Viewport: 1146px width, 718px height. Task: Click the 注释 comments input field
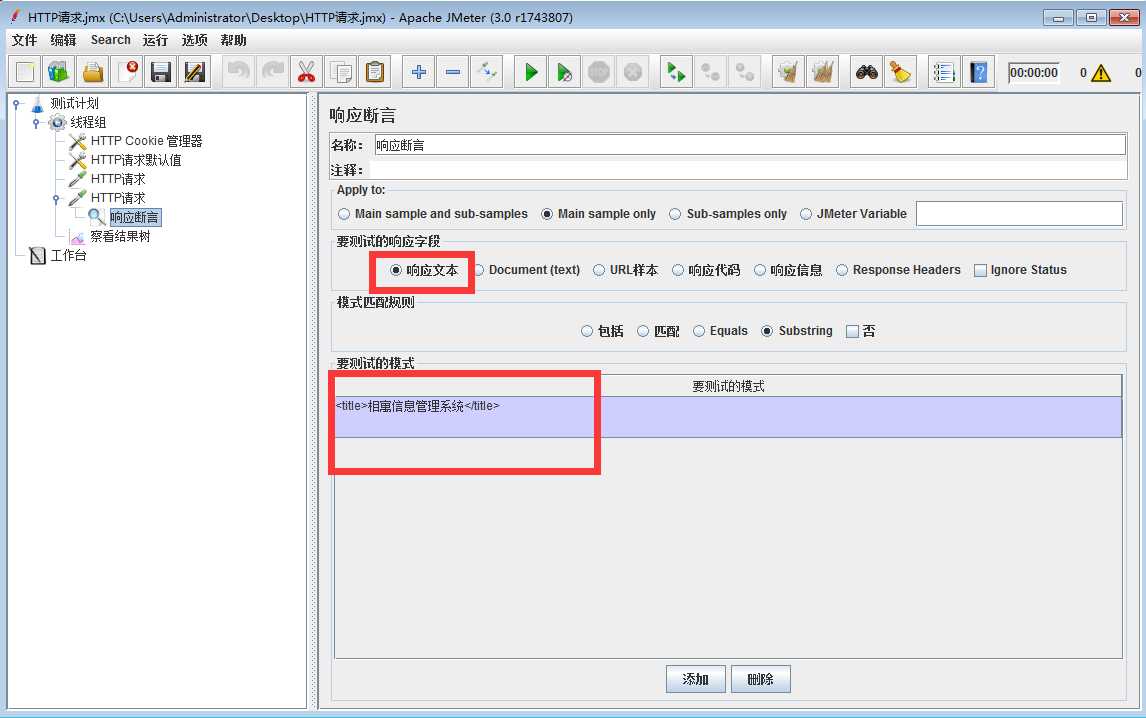click(x=748, y=170)
